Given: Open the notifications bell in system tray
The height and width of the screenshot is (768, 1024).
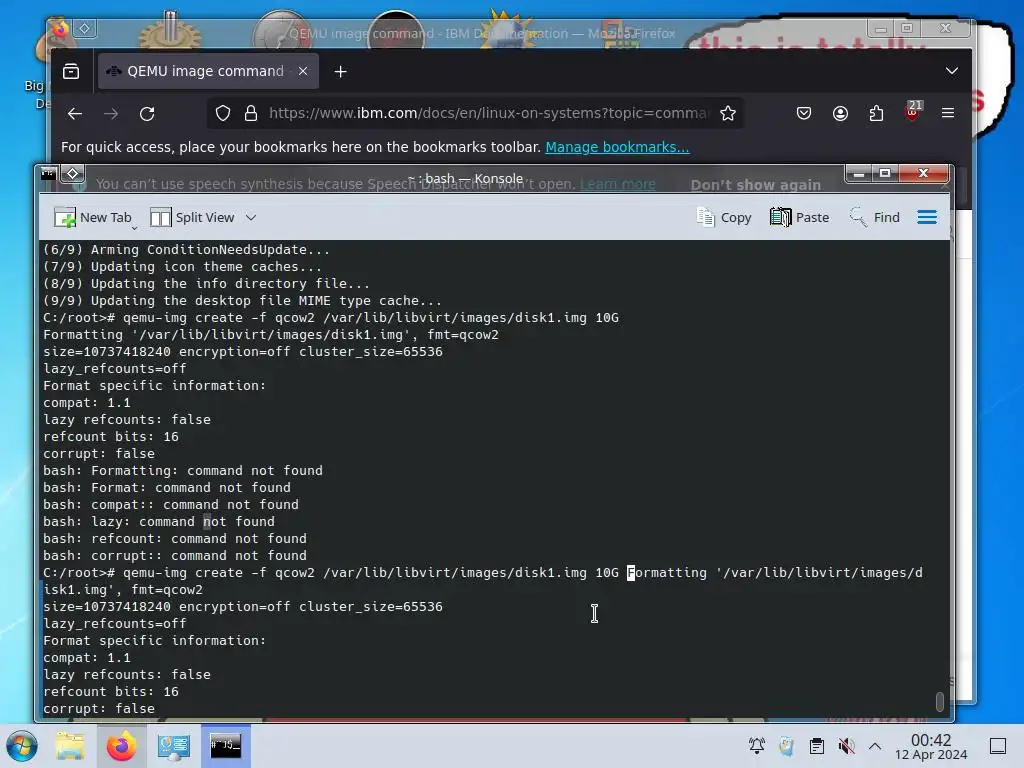Looking at the screenshot, I should click(757, 746).
